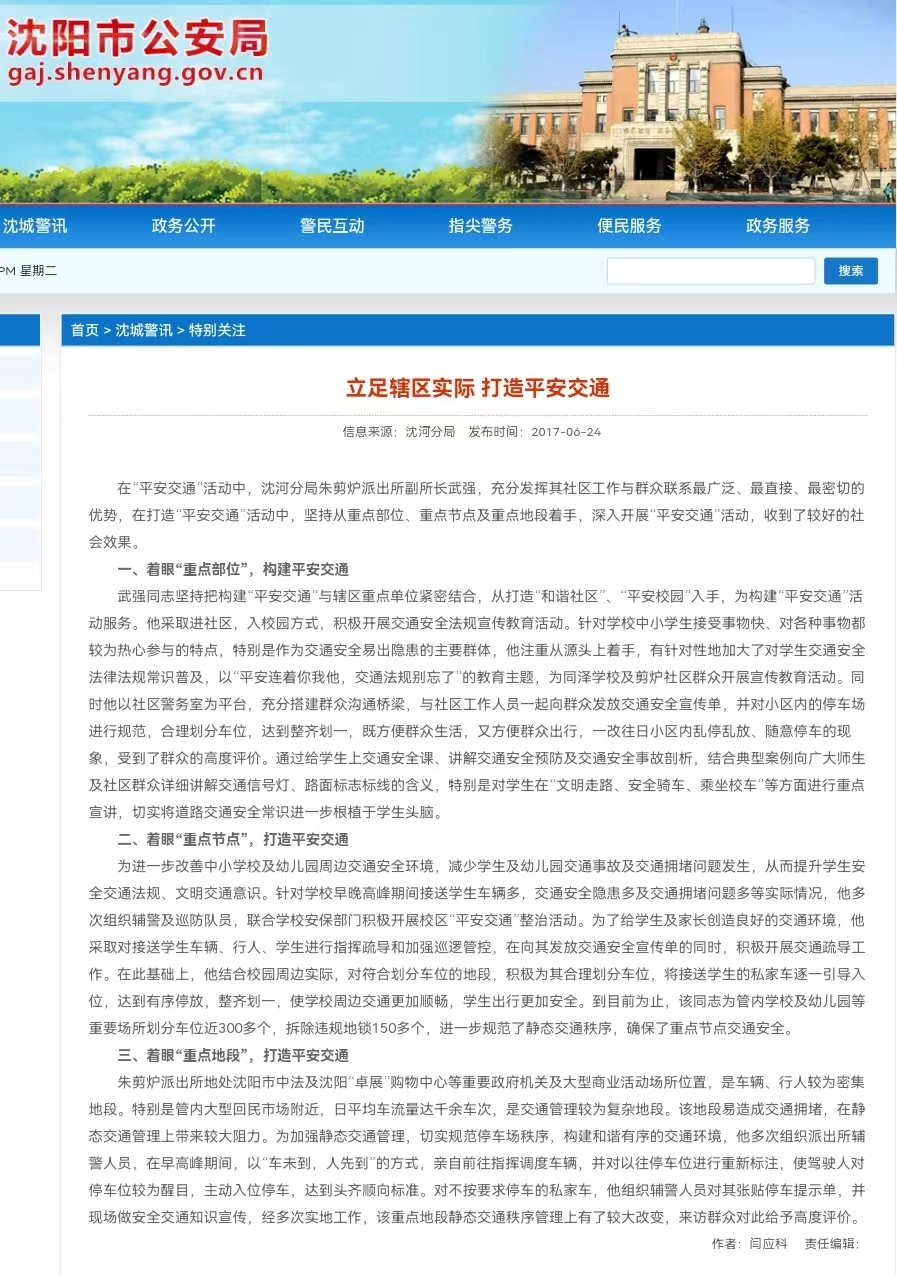Go to 首页 in the breadcrumb
This screenshot has width=897, height=1275.
tap(85, 330)
